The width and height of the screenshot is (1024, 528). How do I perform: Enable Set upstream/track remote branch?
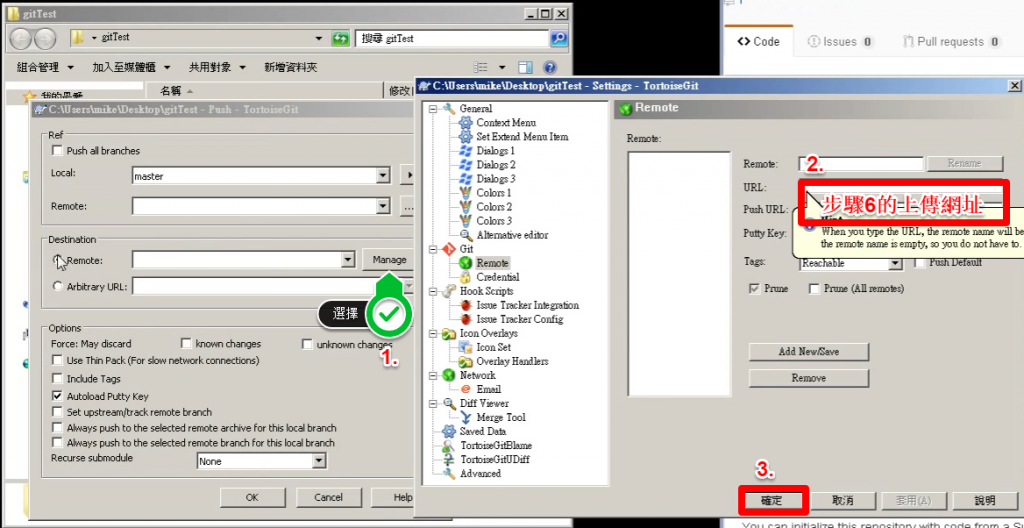point(57,412)
